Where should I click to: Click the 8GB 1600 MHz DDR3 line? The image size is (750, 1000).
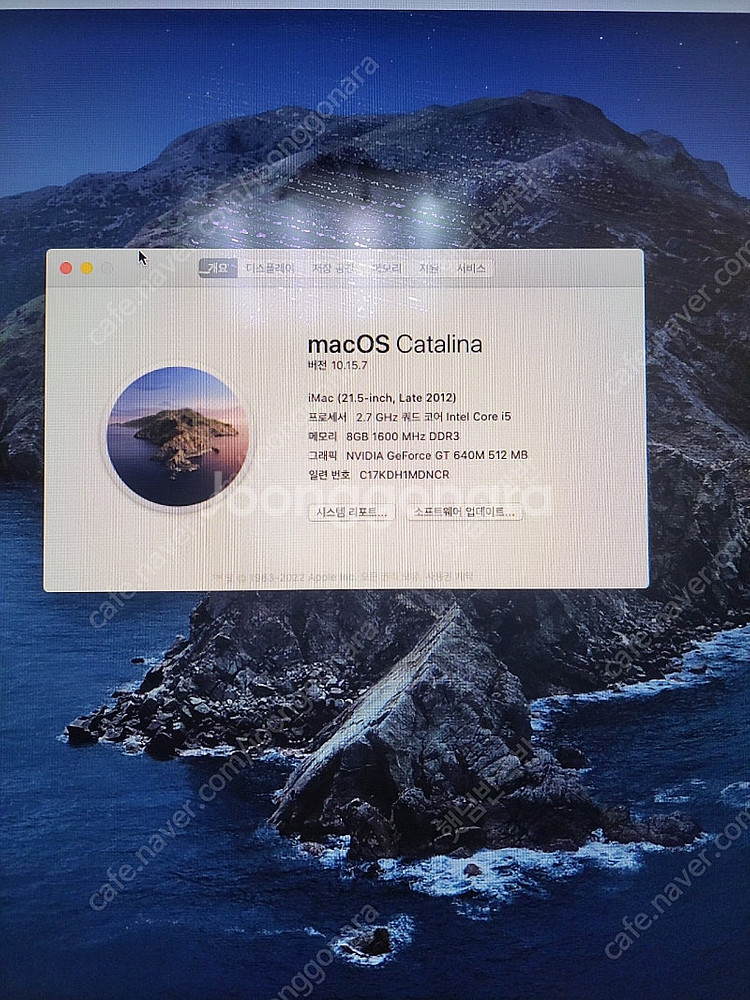(383, 436)
